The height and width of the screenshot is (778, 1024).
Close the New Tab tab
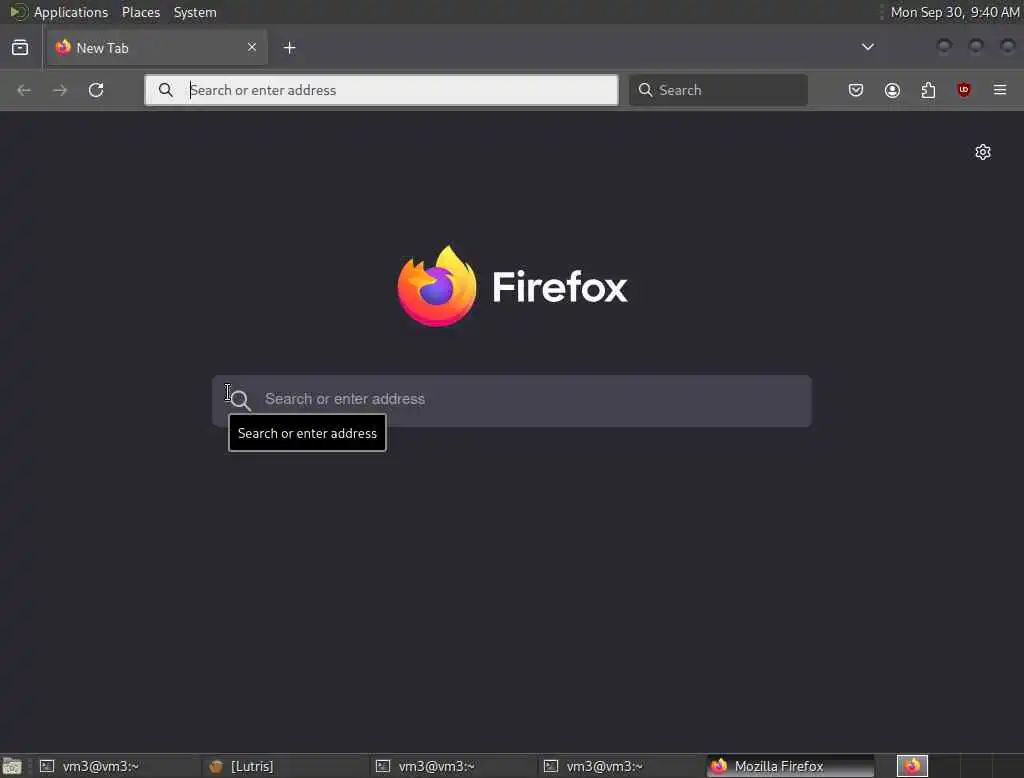click(x=252, y=47)
